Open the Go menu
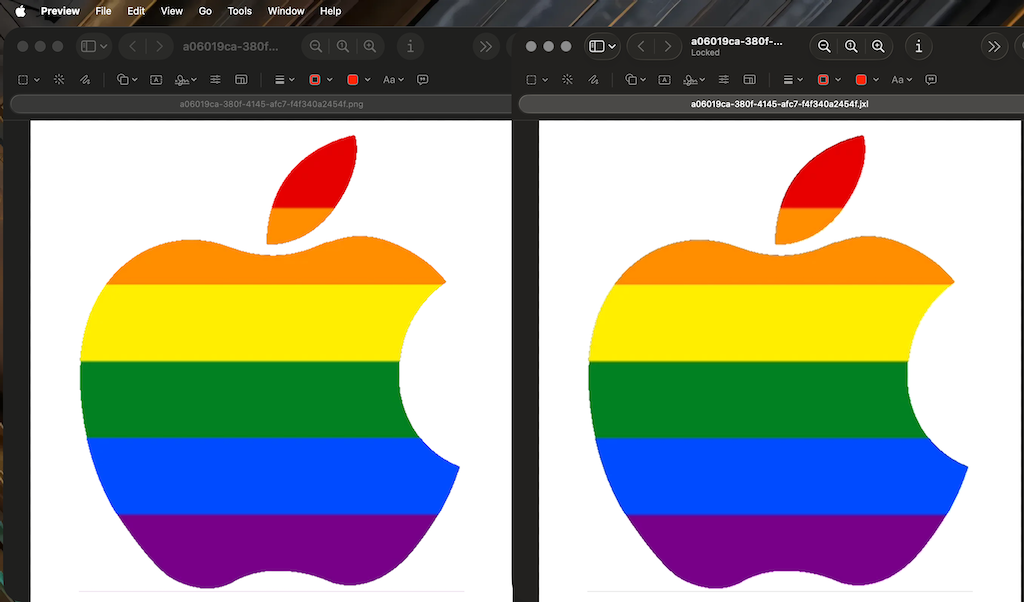1024x602 pixels. [205, 11]
